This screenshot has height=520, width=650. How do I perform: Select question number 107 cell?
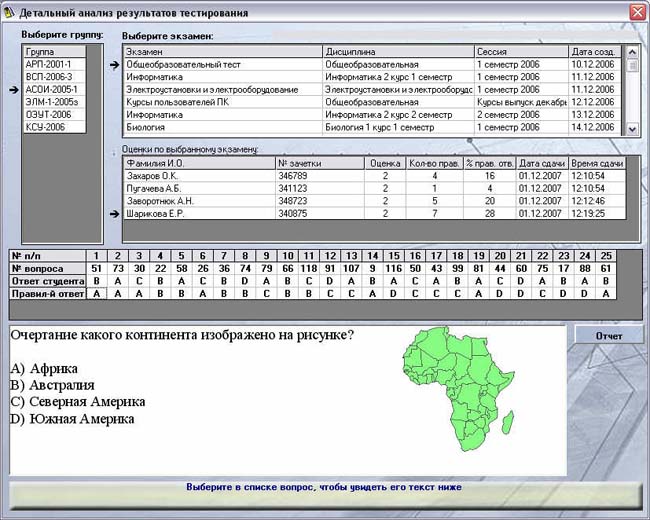(351, 268)
